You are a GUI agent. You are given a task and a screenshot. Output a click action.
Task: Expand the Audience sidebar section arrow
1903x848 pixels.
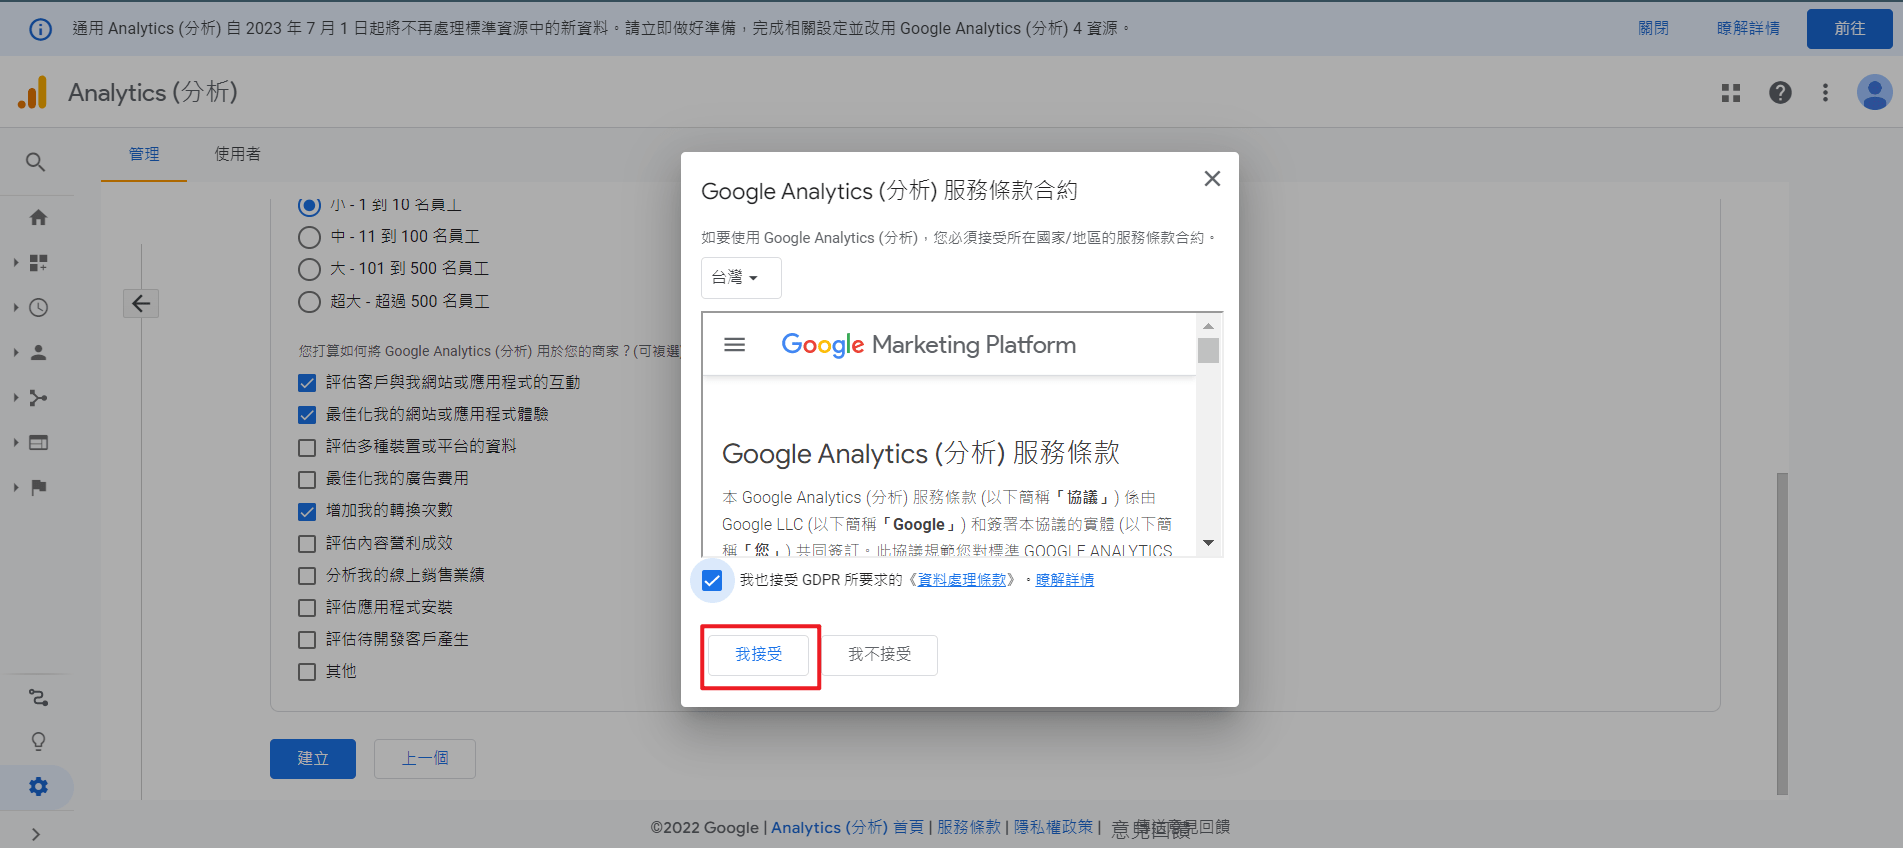(x=16, y=352)
